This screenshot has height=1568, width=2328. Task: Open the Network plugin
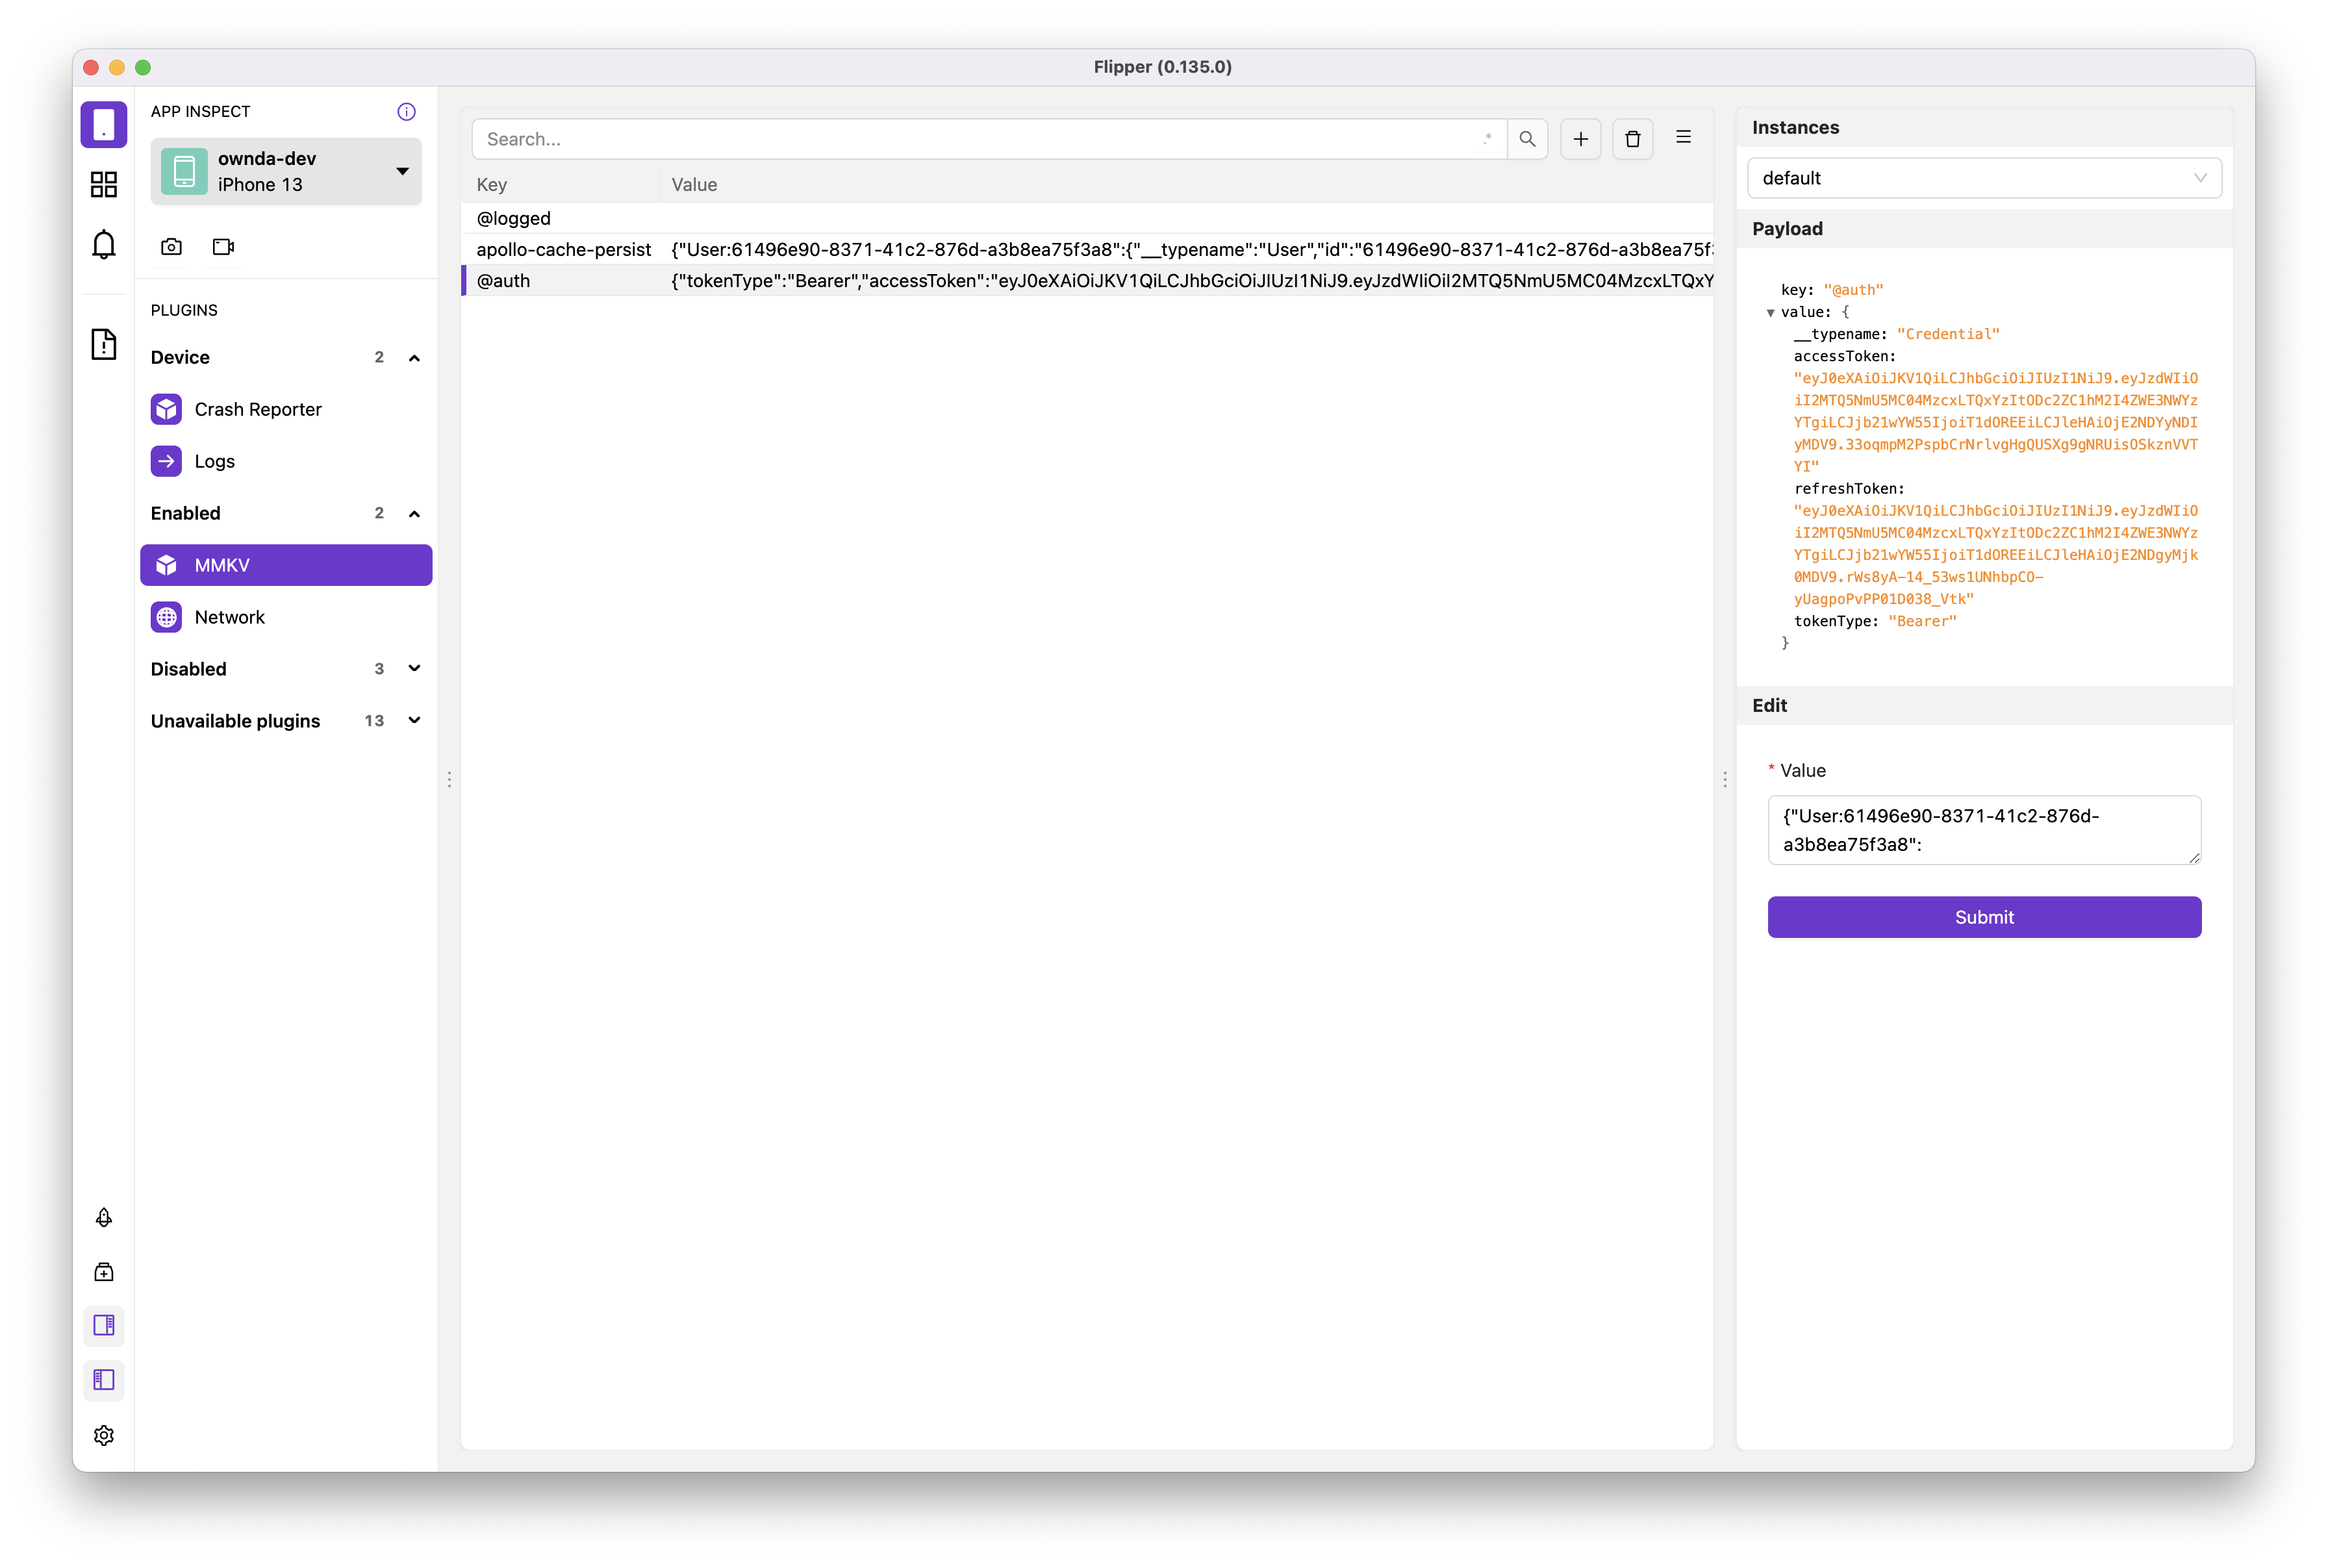(x=230, y=617)
